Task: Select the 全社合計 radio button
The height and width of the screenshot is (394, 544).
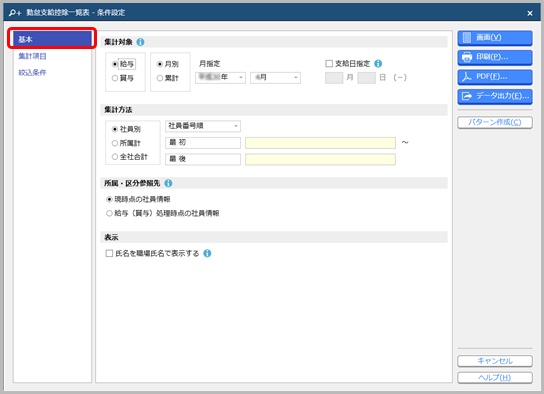Action: [x=115, y=157]
